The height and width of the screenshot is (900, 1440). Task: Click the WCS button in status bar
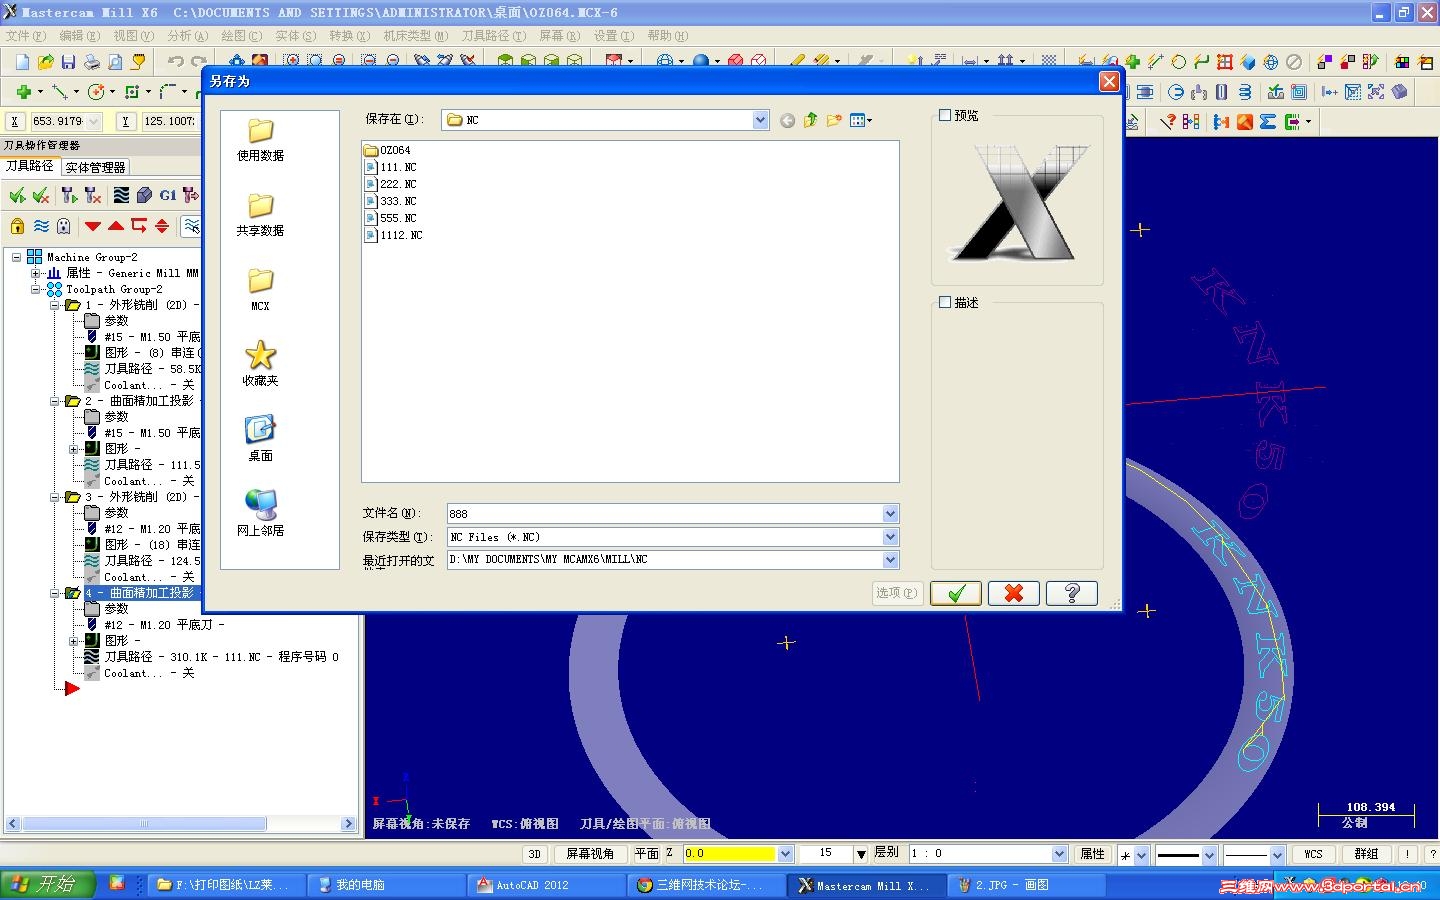pyautogui.click(x=1313, y=854)
